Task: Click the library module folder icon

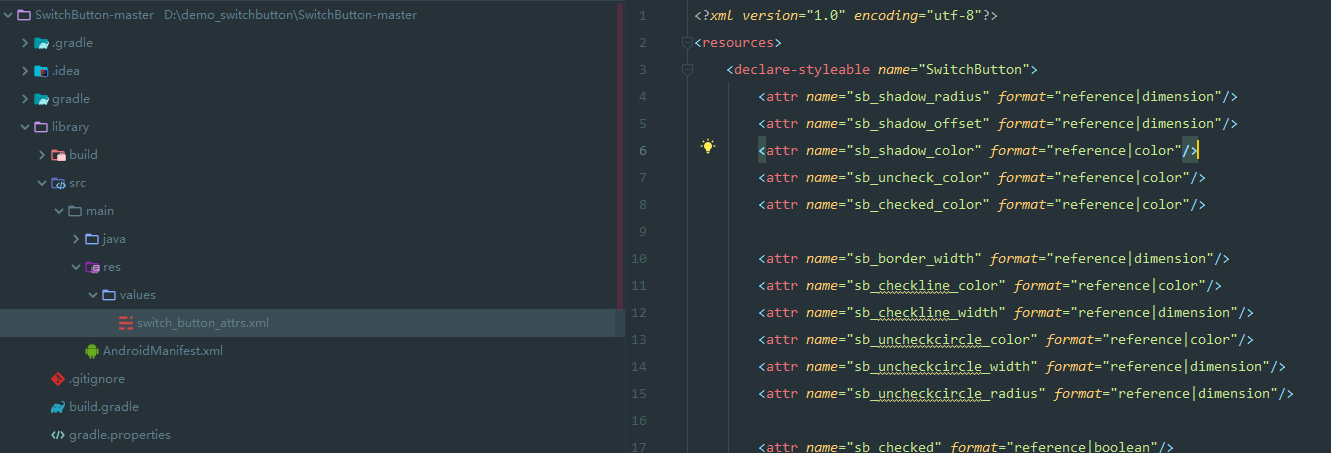Action: [41, 127]
